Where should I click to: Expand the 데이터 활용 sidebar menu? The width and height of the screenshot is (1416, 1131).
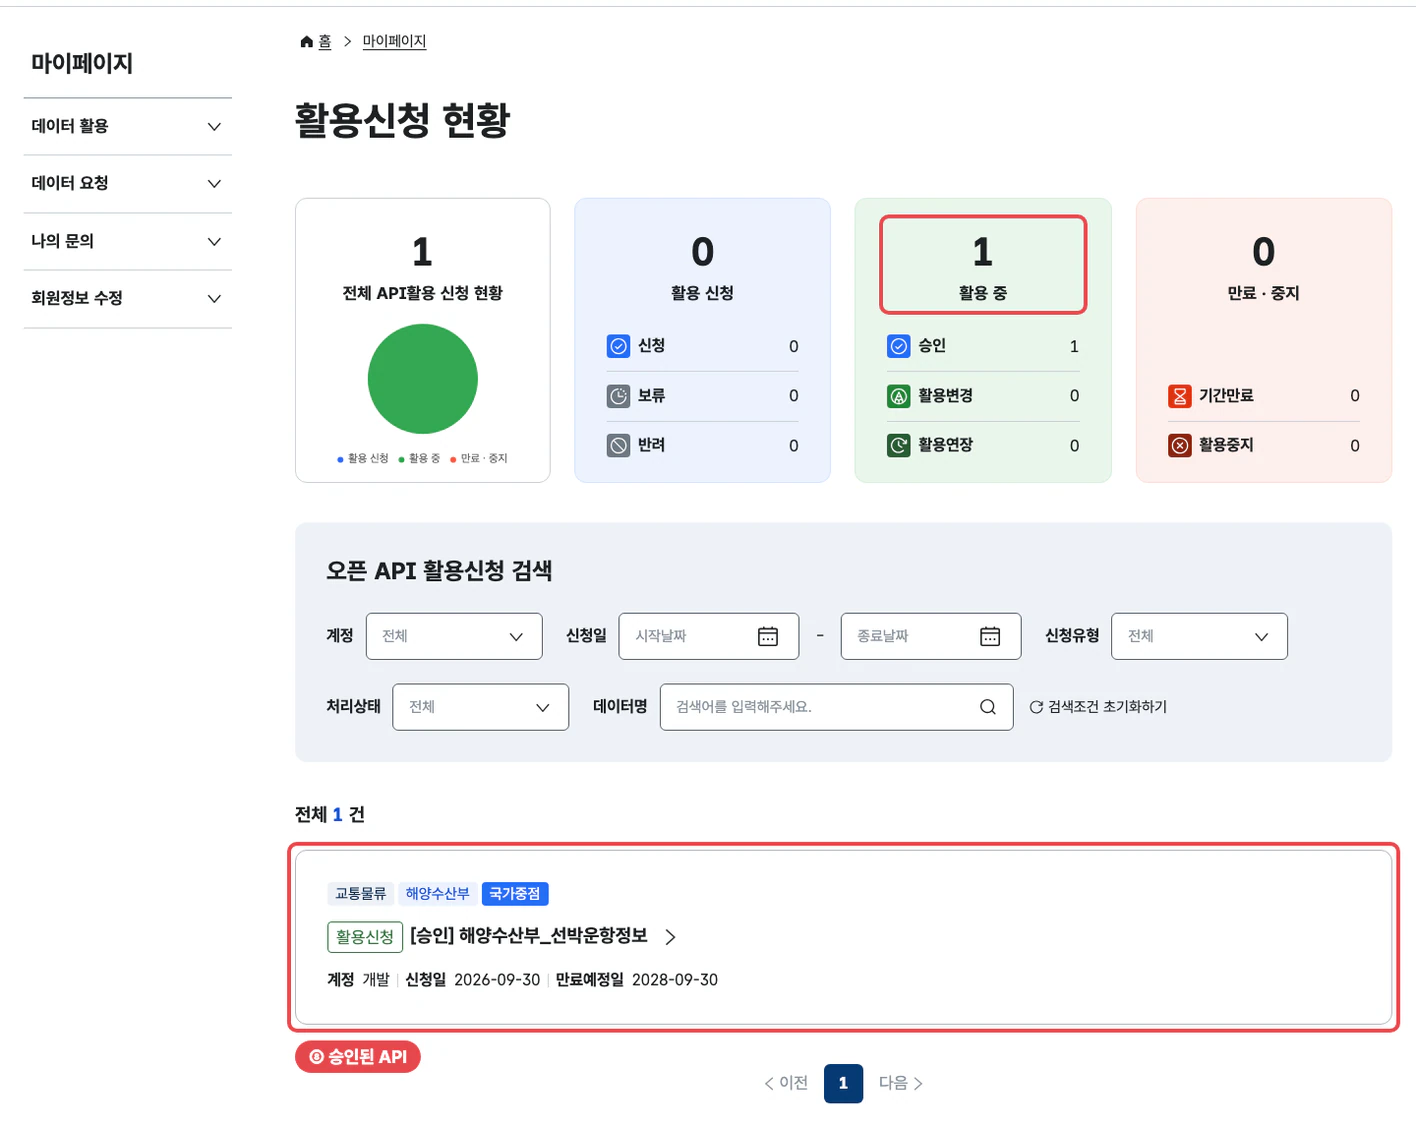tap(128, 126)
